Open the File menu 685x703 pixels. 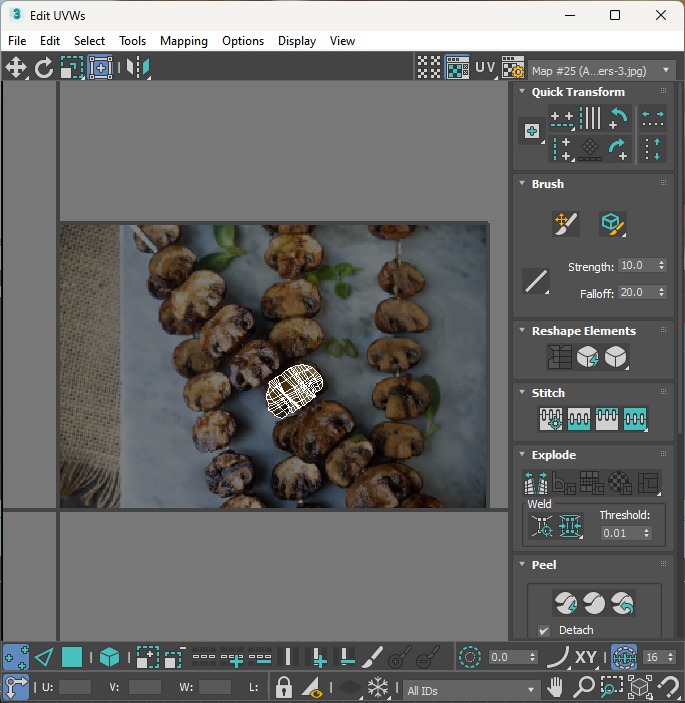[x=17, y=41]
